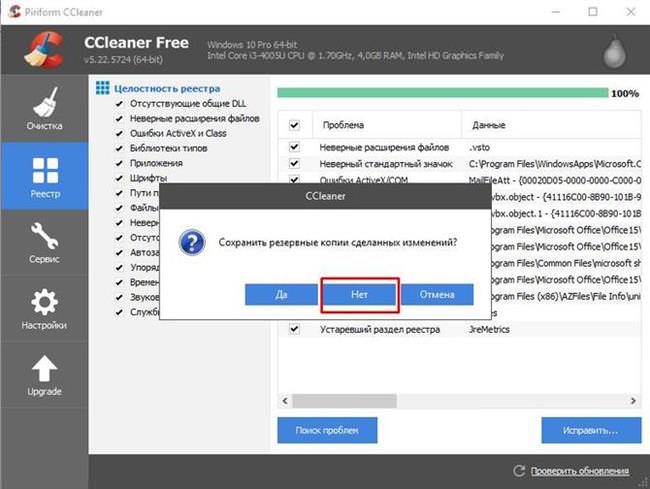Click the CCleaner logo in header
Viewport: 650px width, 489px height.
(x=44, y=49)
